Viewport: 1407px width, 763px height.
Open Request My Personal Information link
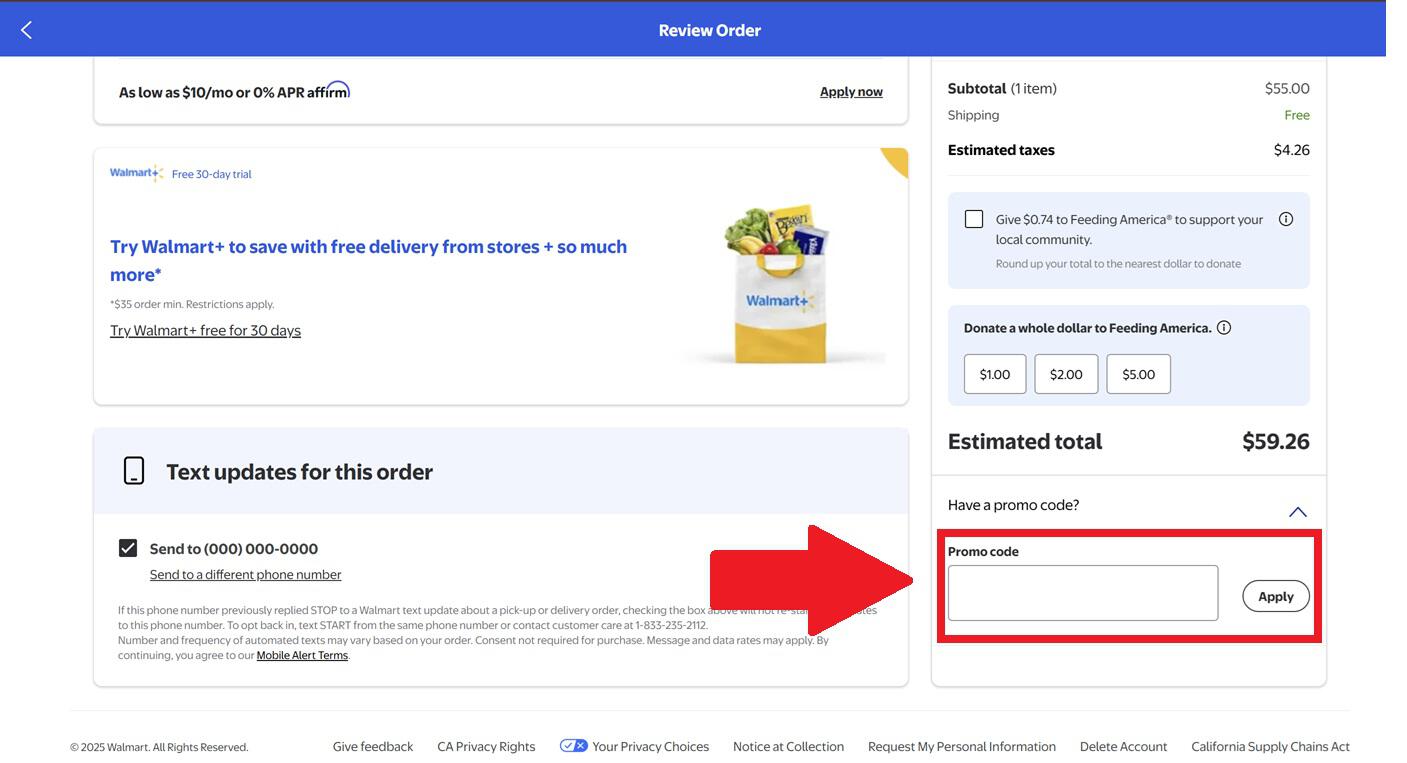coord(962,747)
